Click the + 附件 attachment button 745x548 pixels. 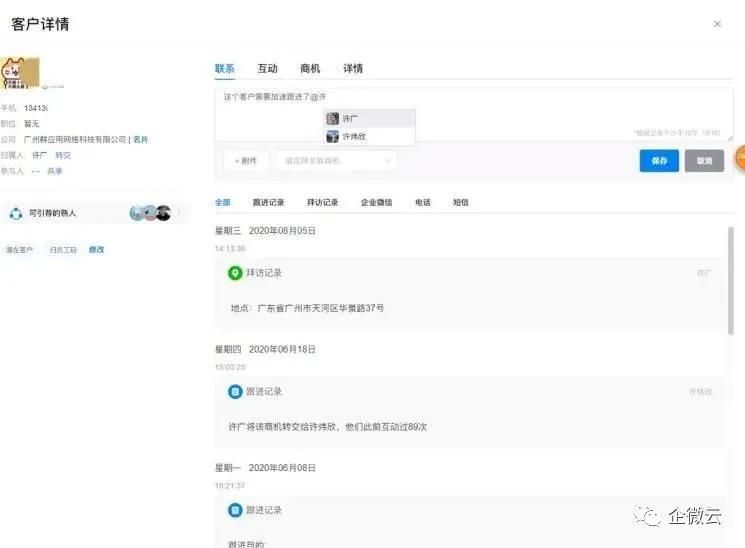click(245, 160)
